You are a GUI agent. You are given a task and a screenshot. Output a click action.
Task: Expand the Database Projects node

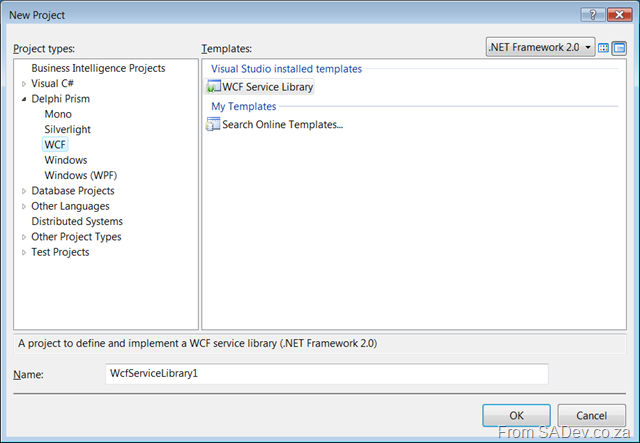[x=24, y=191]
